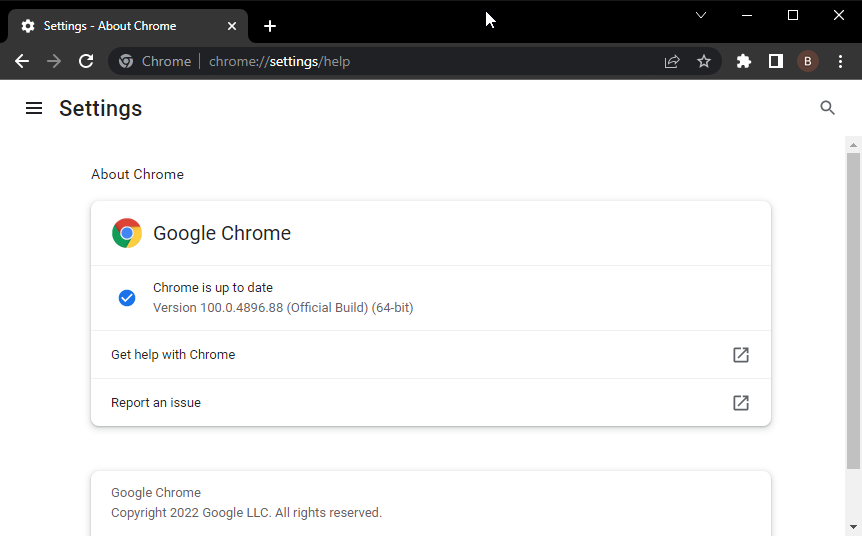Viewport: 862px width, 536px height.
Task: Expand the tab search dropdown arrow
Action: coord(701,15)
